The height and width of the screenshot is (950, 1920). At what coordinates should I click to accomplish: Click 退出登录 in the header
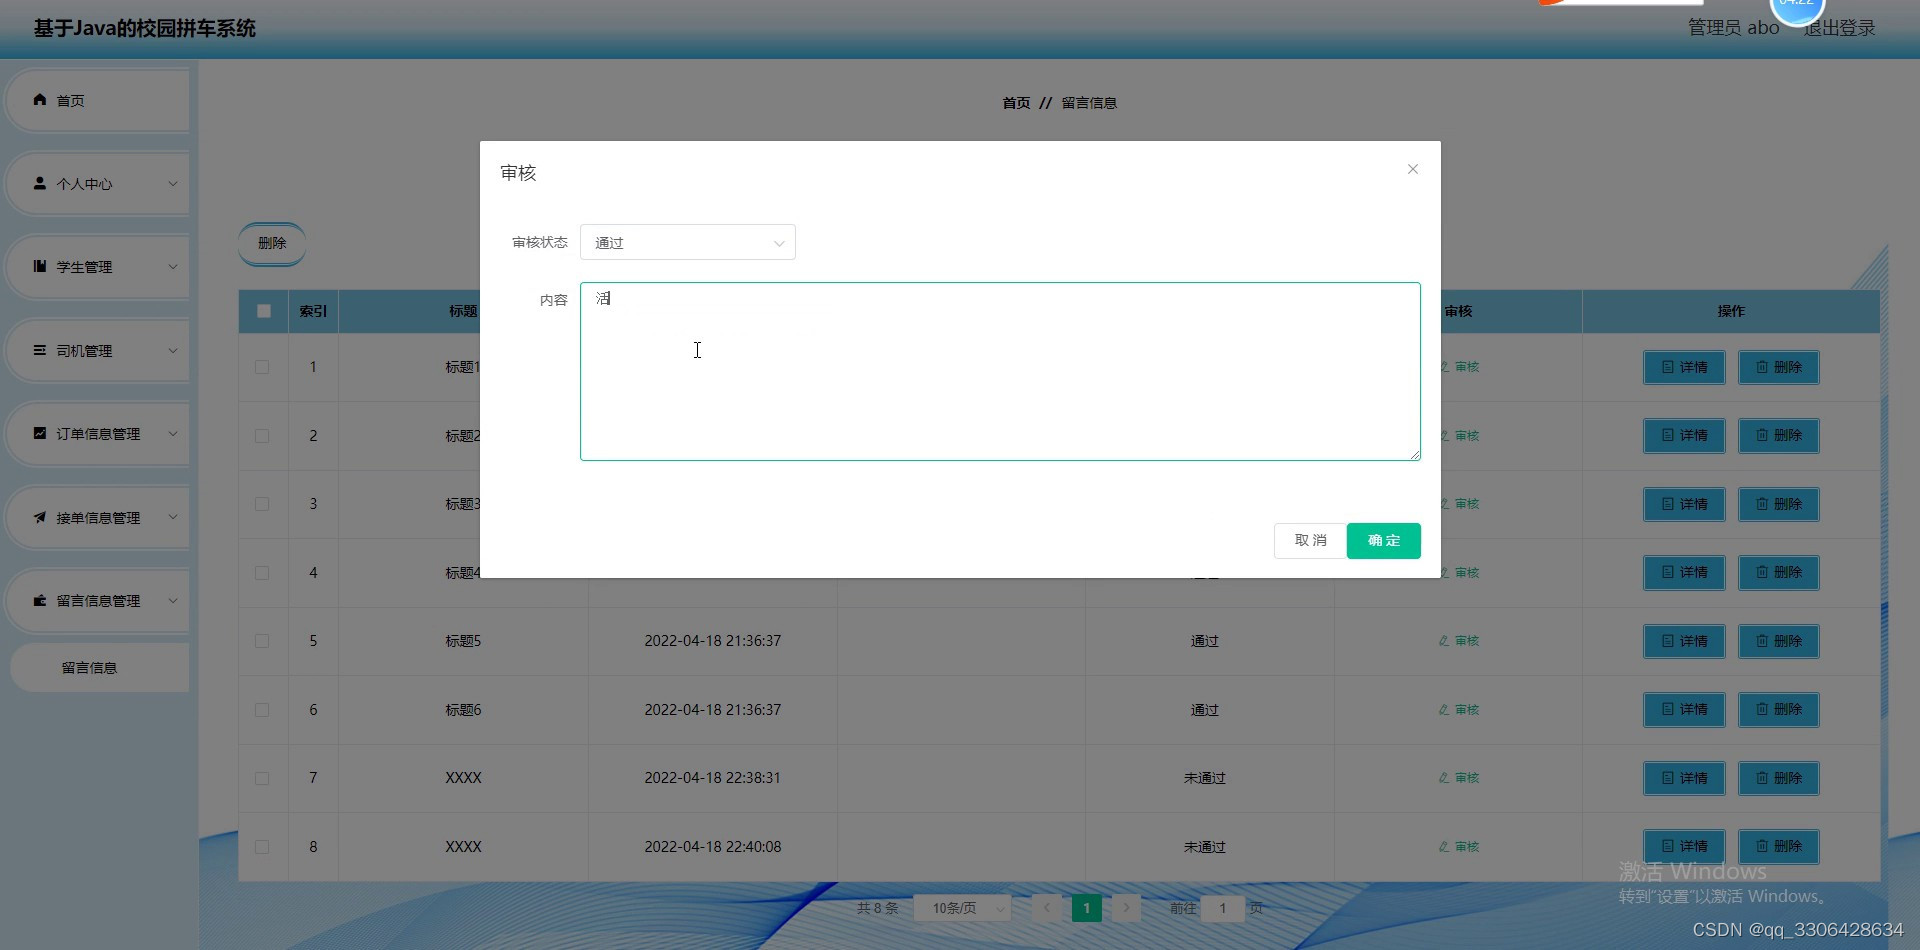(1839, 28)
